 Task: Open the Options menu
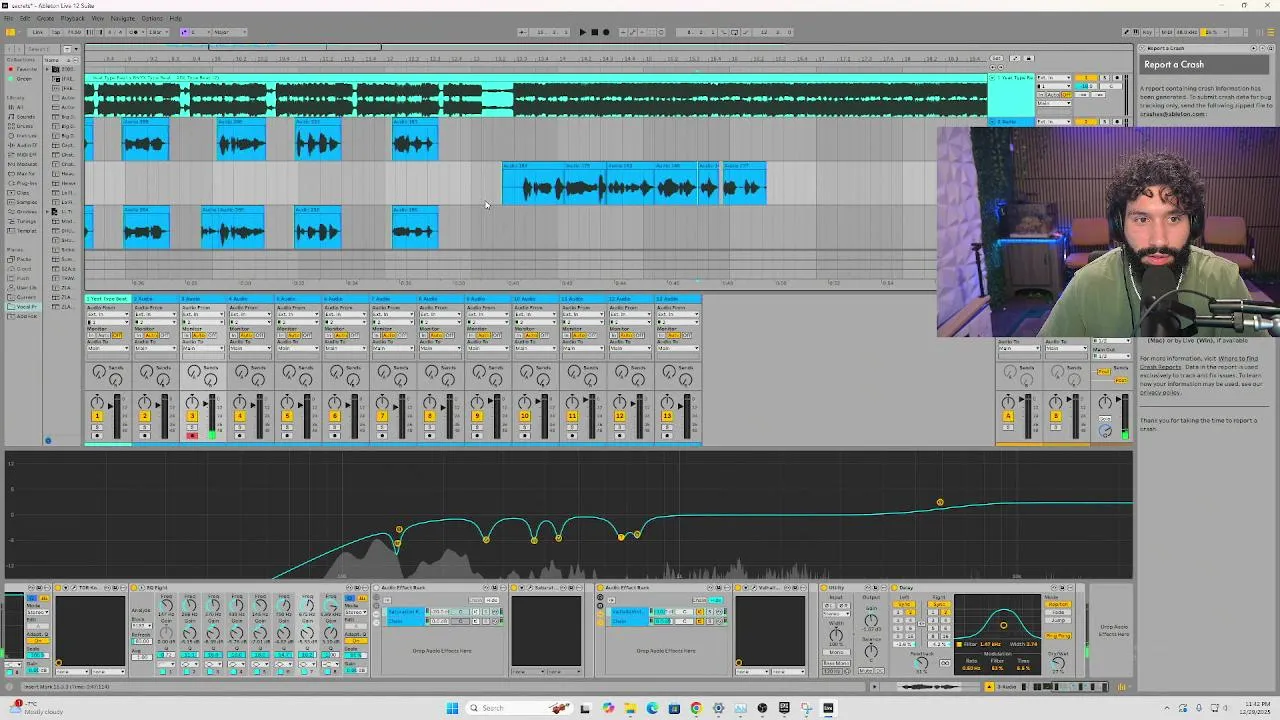pos(152,18)
